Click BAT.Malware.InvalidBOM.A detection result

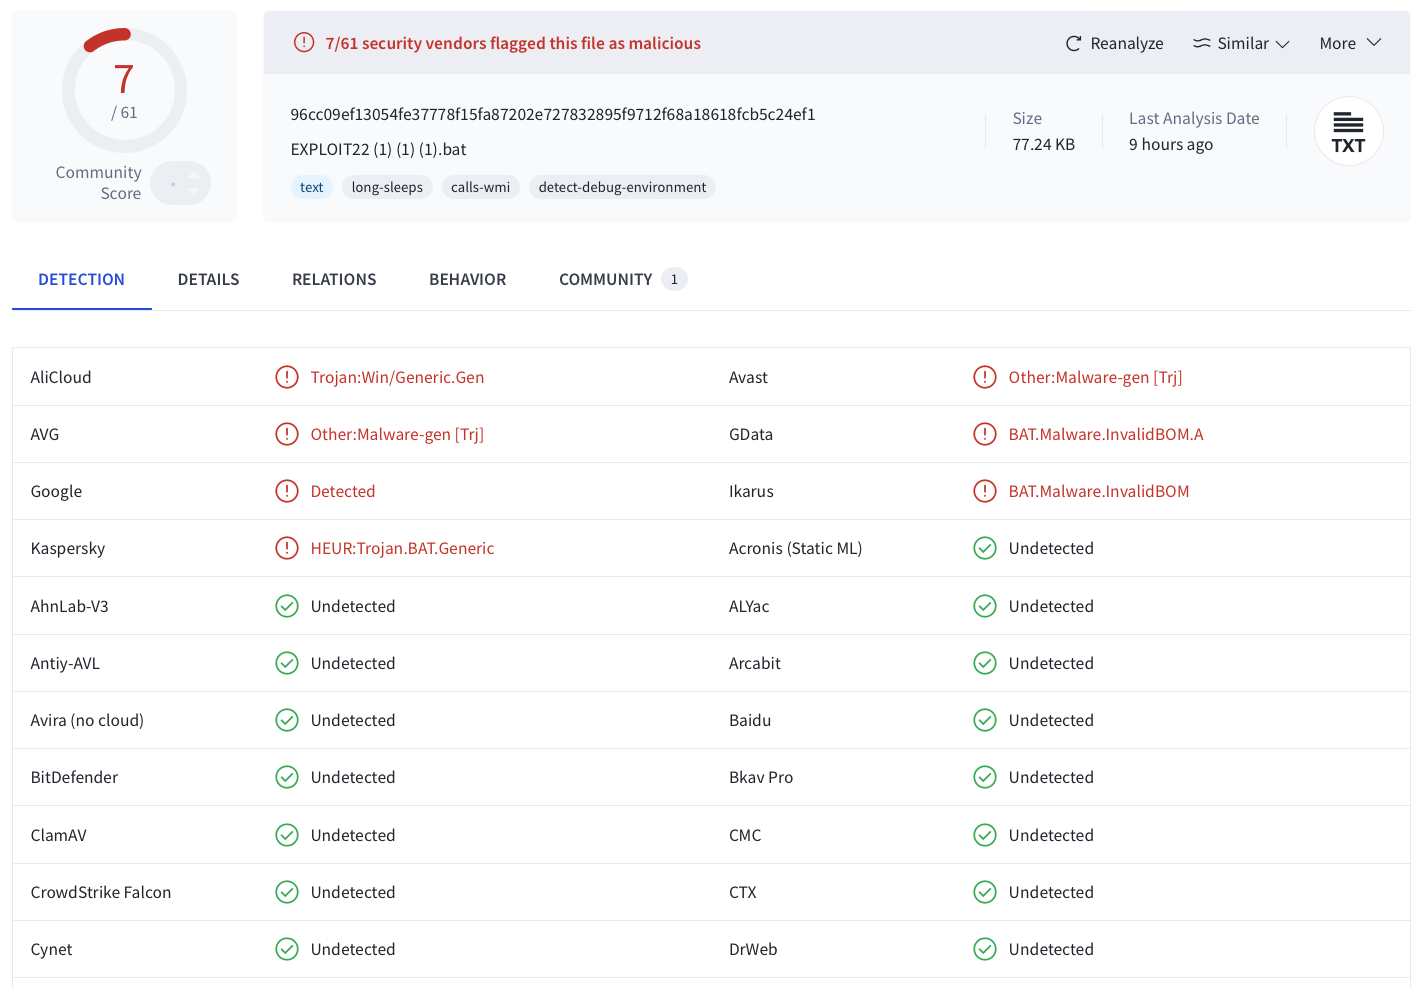click(1106, 434)
